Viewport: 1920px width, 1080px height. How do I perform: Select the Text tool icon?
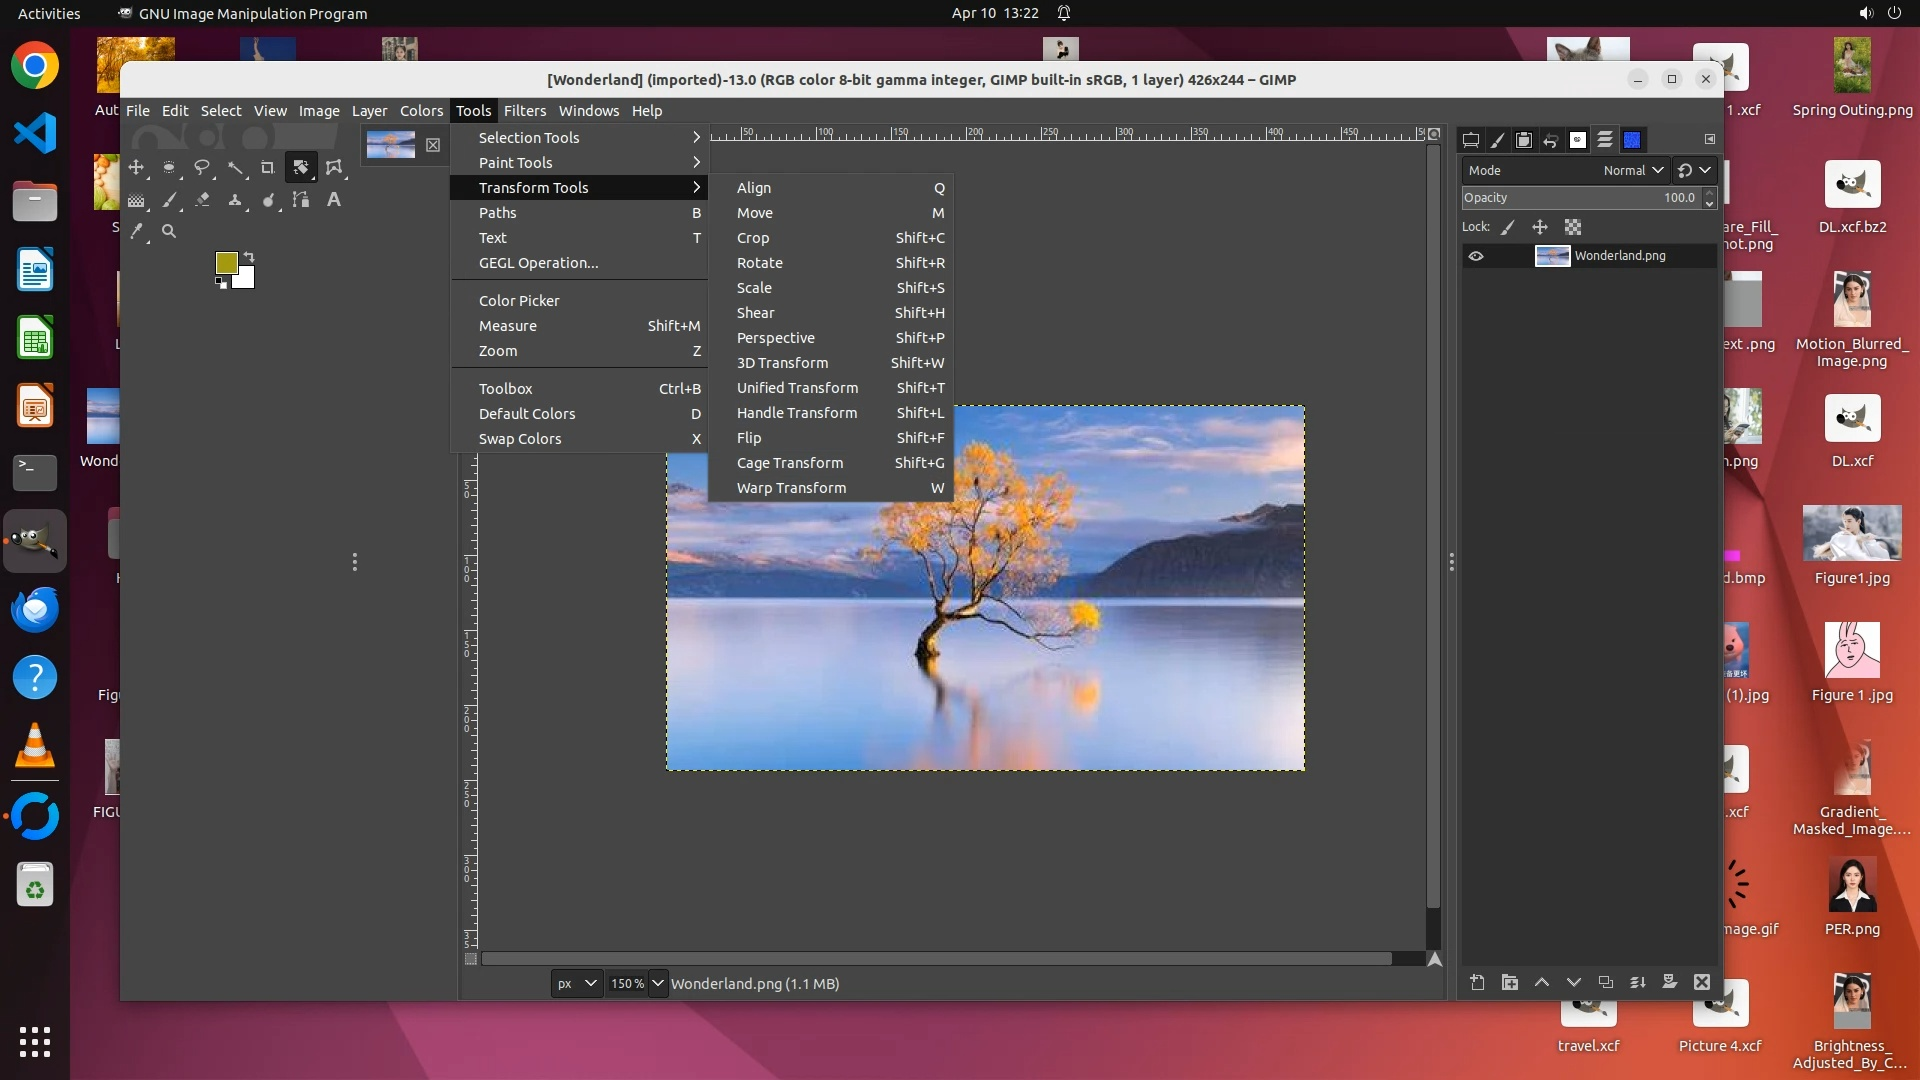pos(334,200)
